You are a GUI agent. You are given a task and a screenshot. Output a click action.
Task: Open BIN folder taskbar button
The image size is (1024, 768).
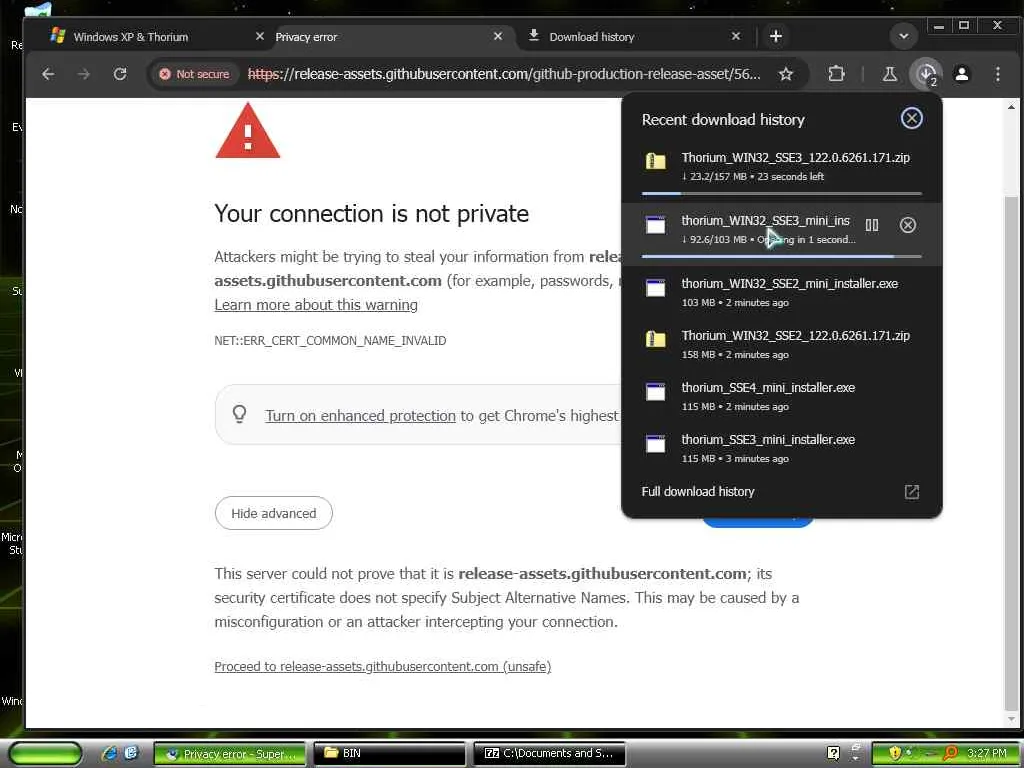[389, 754]
